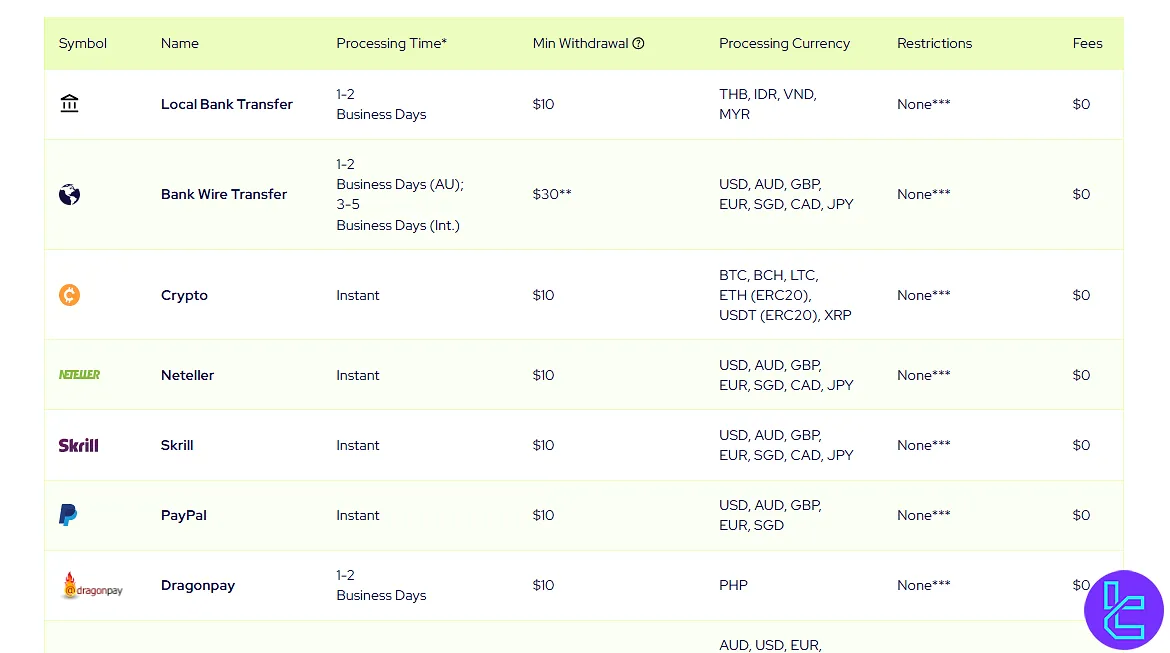
Task: Click the blue PayPal logo
Action: click(x=68, y=515)
